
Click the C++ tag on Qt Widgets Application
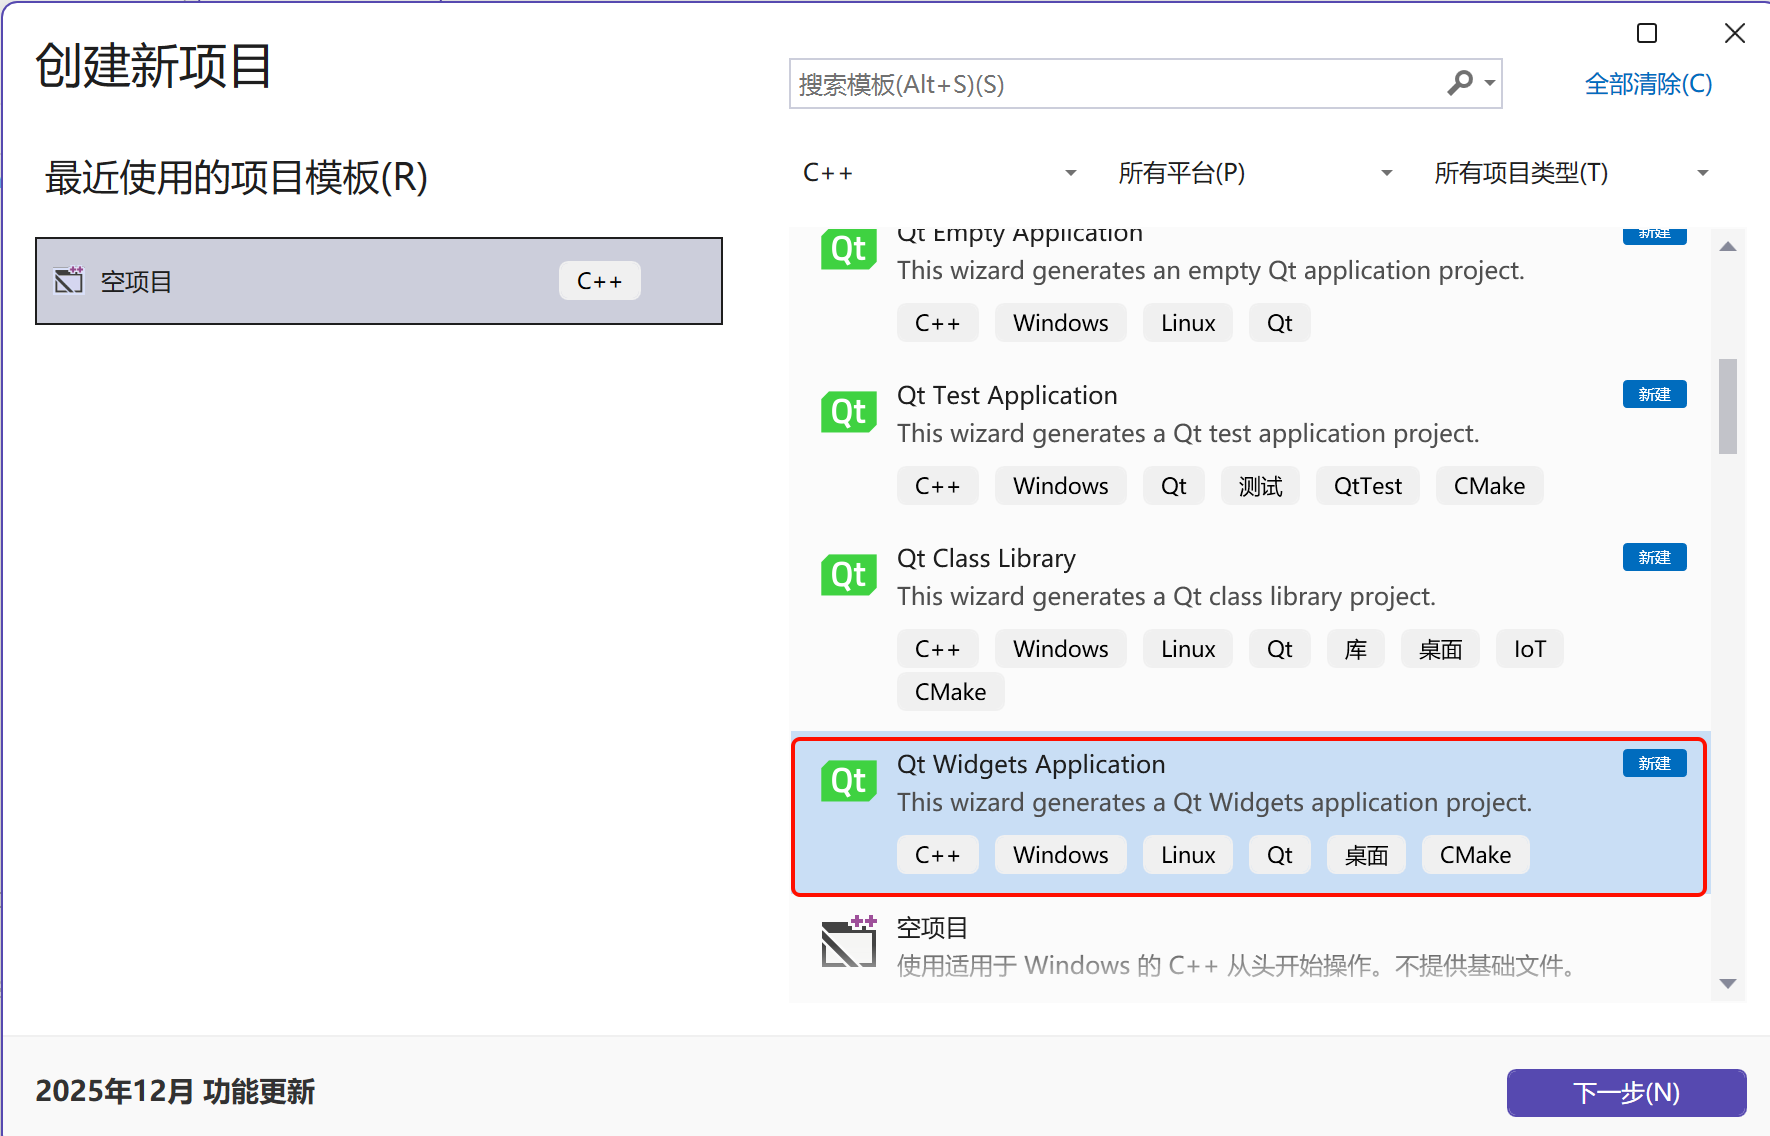(x=936, y=854)
